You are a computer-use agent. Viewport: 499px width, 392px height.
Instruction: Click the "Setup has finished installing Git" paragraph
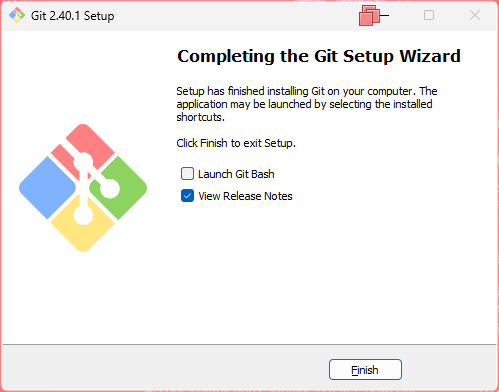click(x=307, y=104)
